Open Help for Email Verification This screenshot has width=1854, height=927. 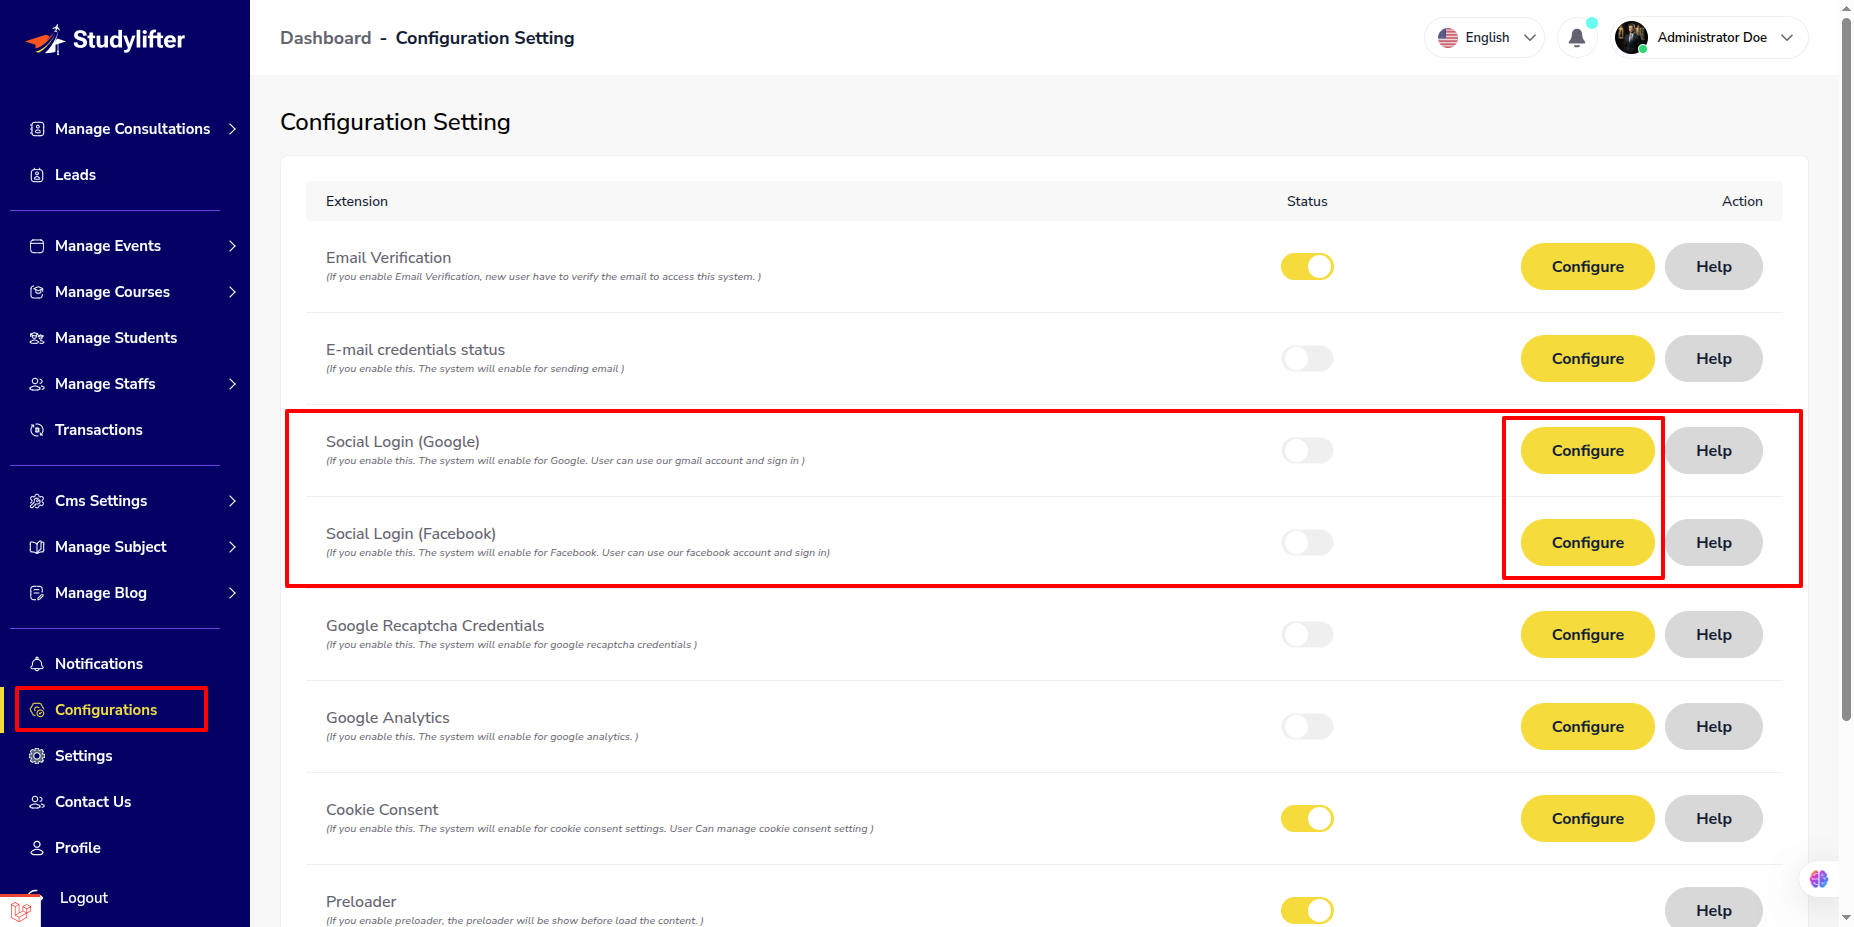(1713, 267)
